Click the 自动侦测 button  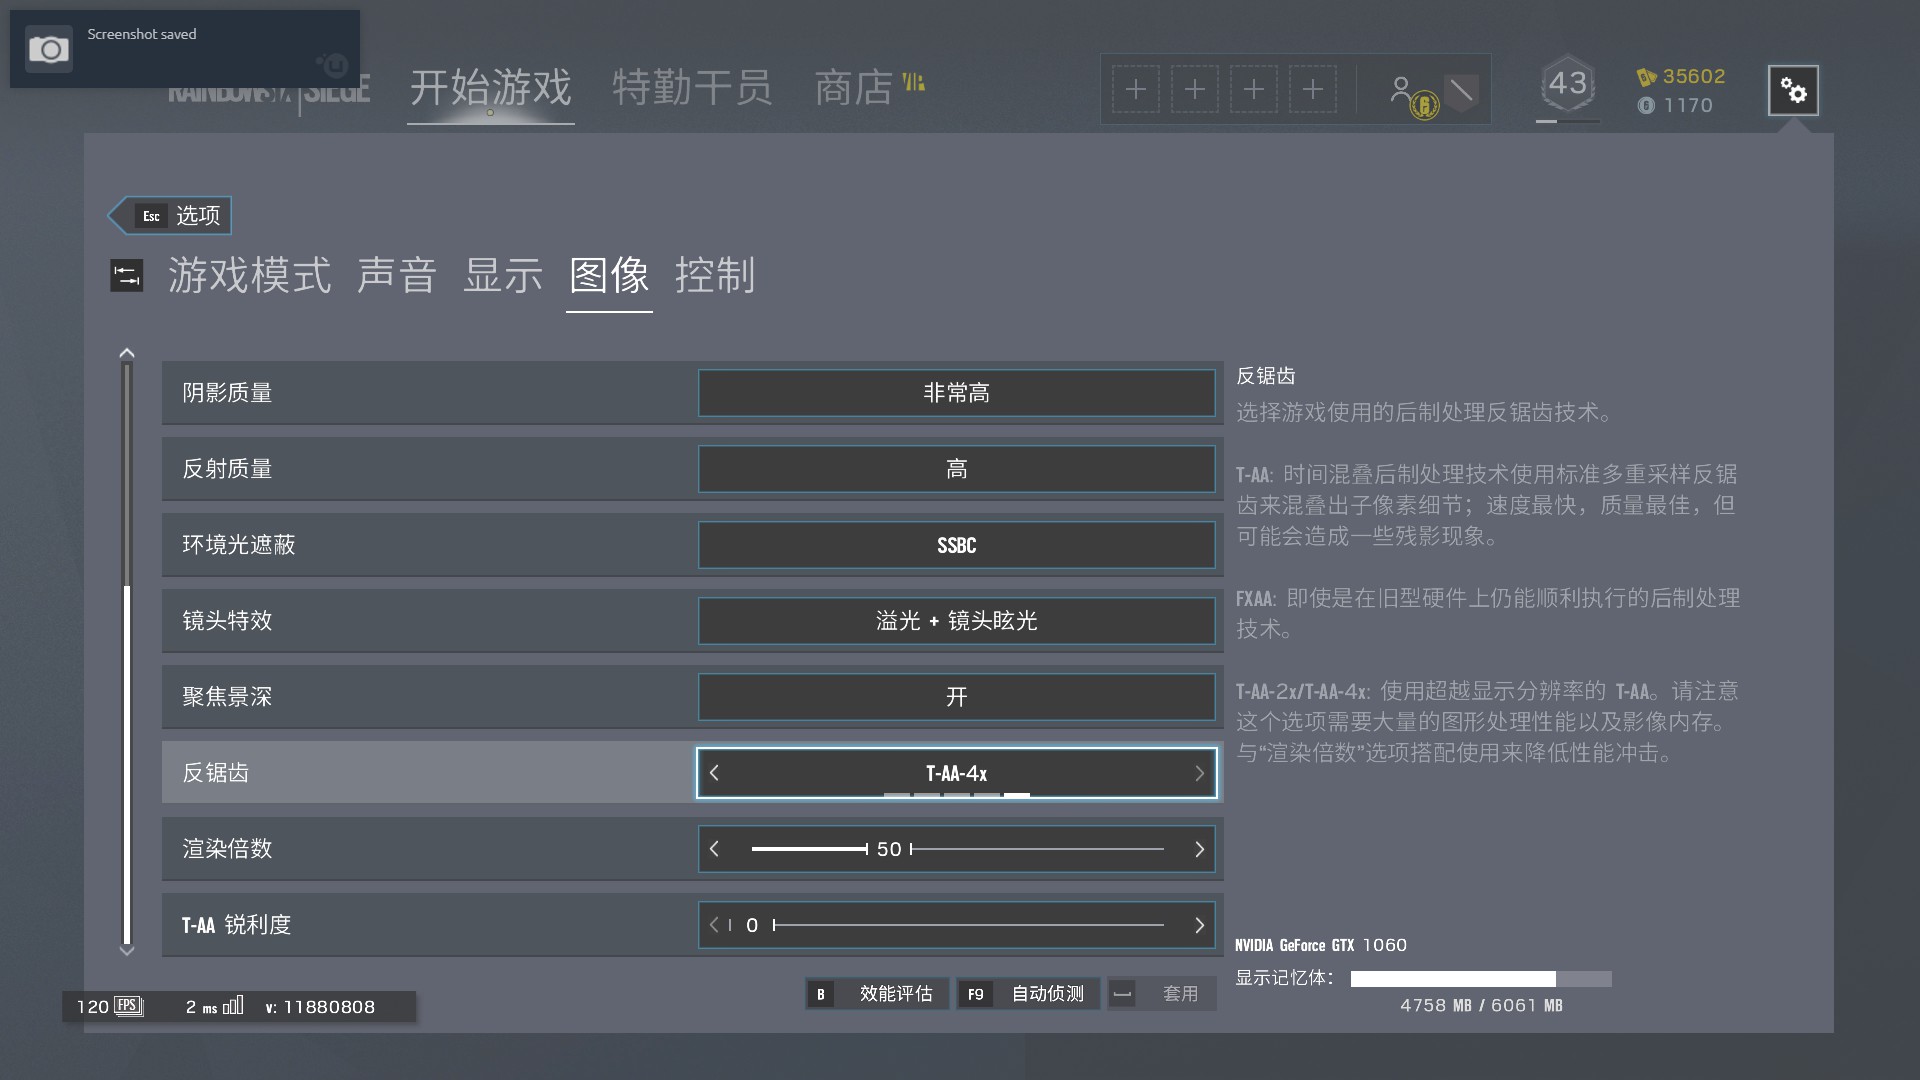1029,993
